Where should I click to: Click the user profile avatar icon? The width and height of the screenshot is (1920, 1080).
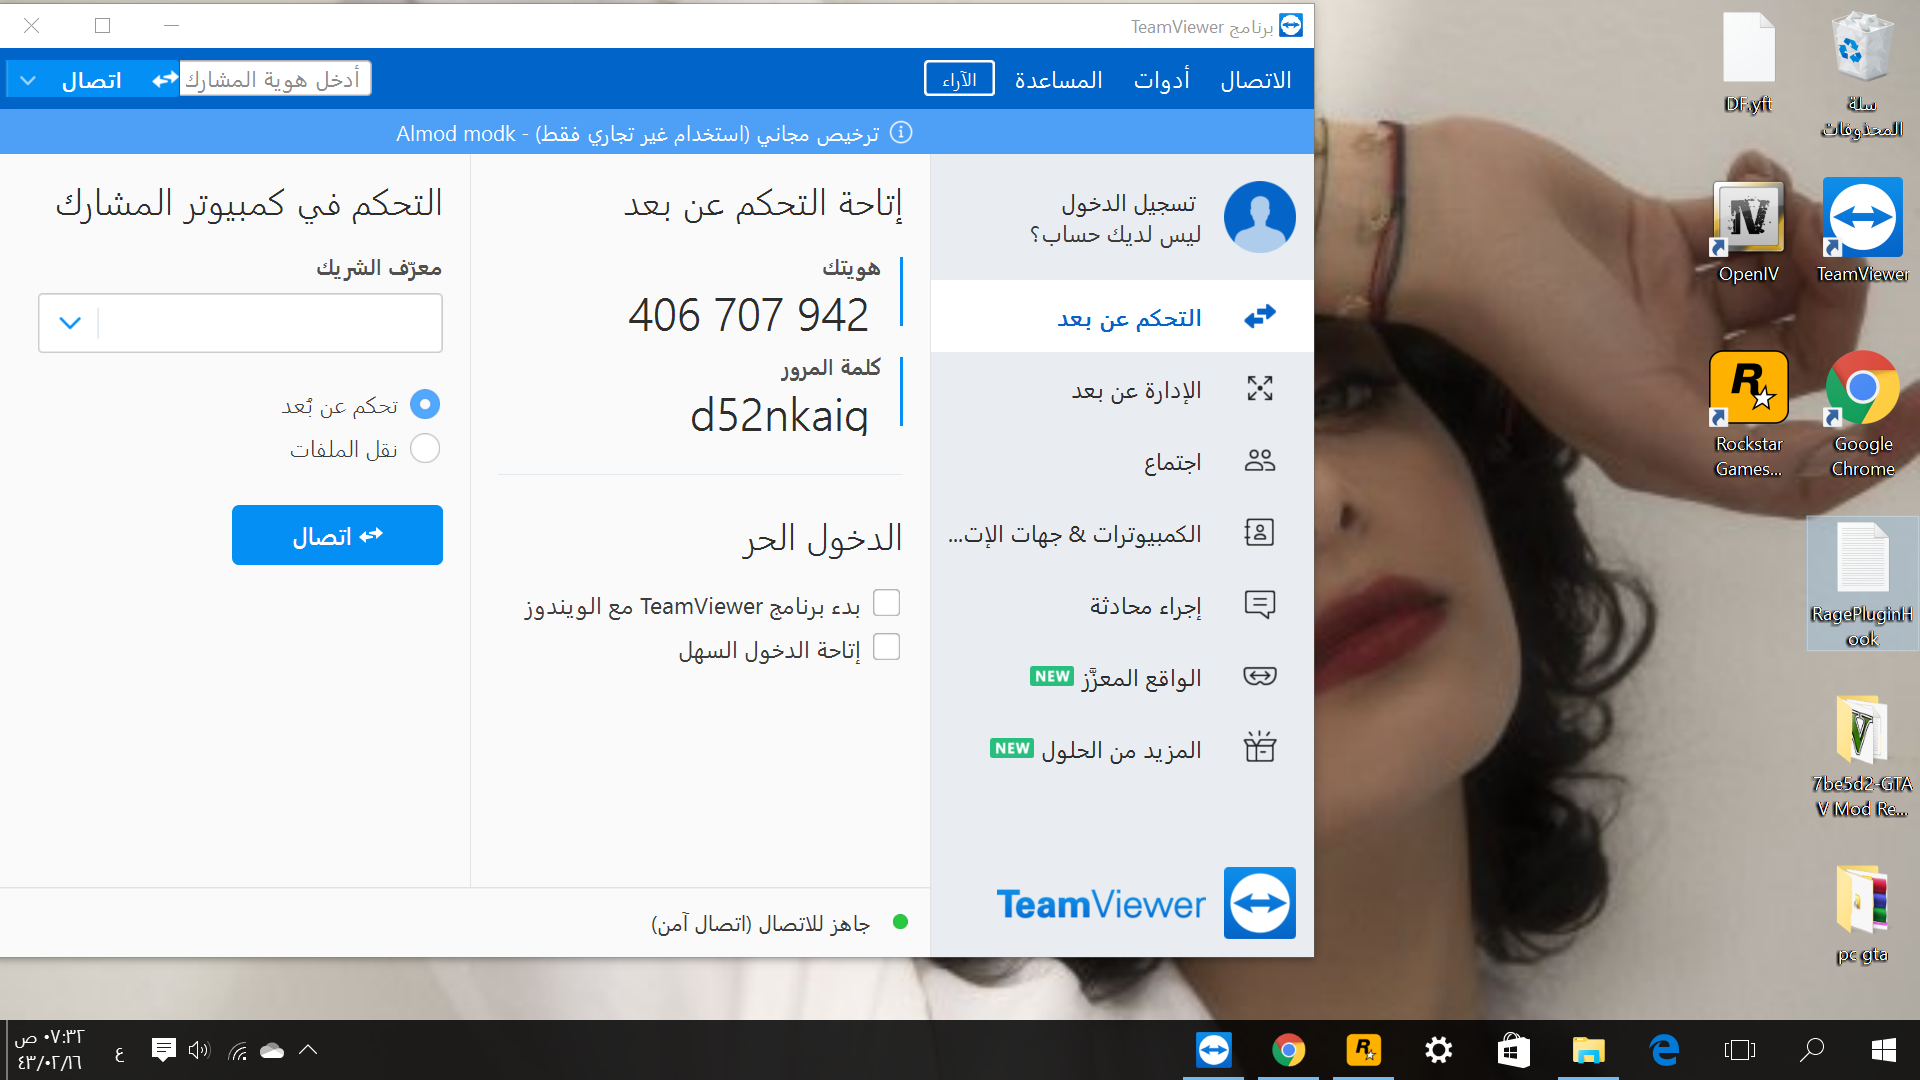[x=1259, y=217]
